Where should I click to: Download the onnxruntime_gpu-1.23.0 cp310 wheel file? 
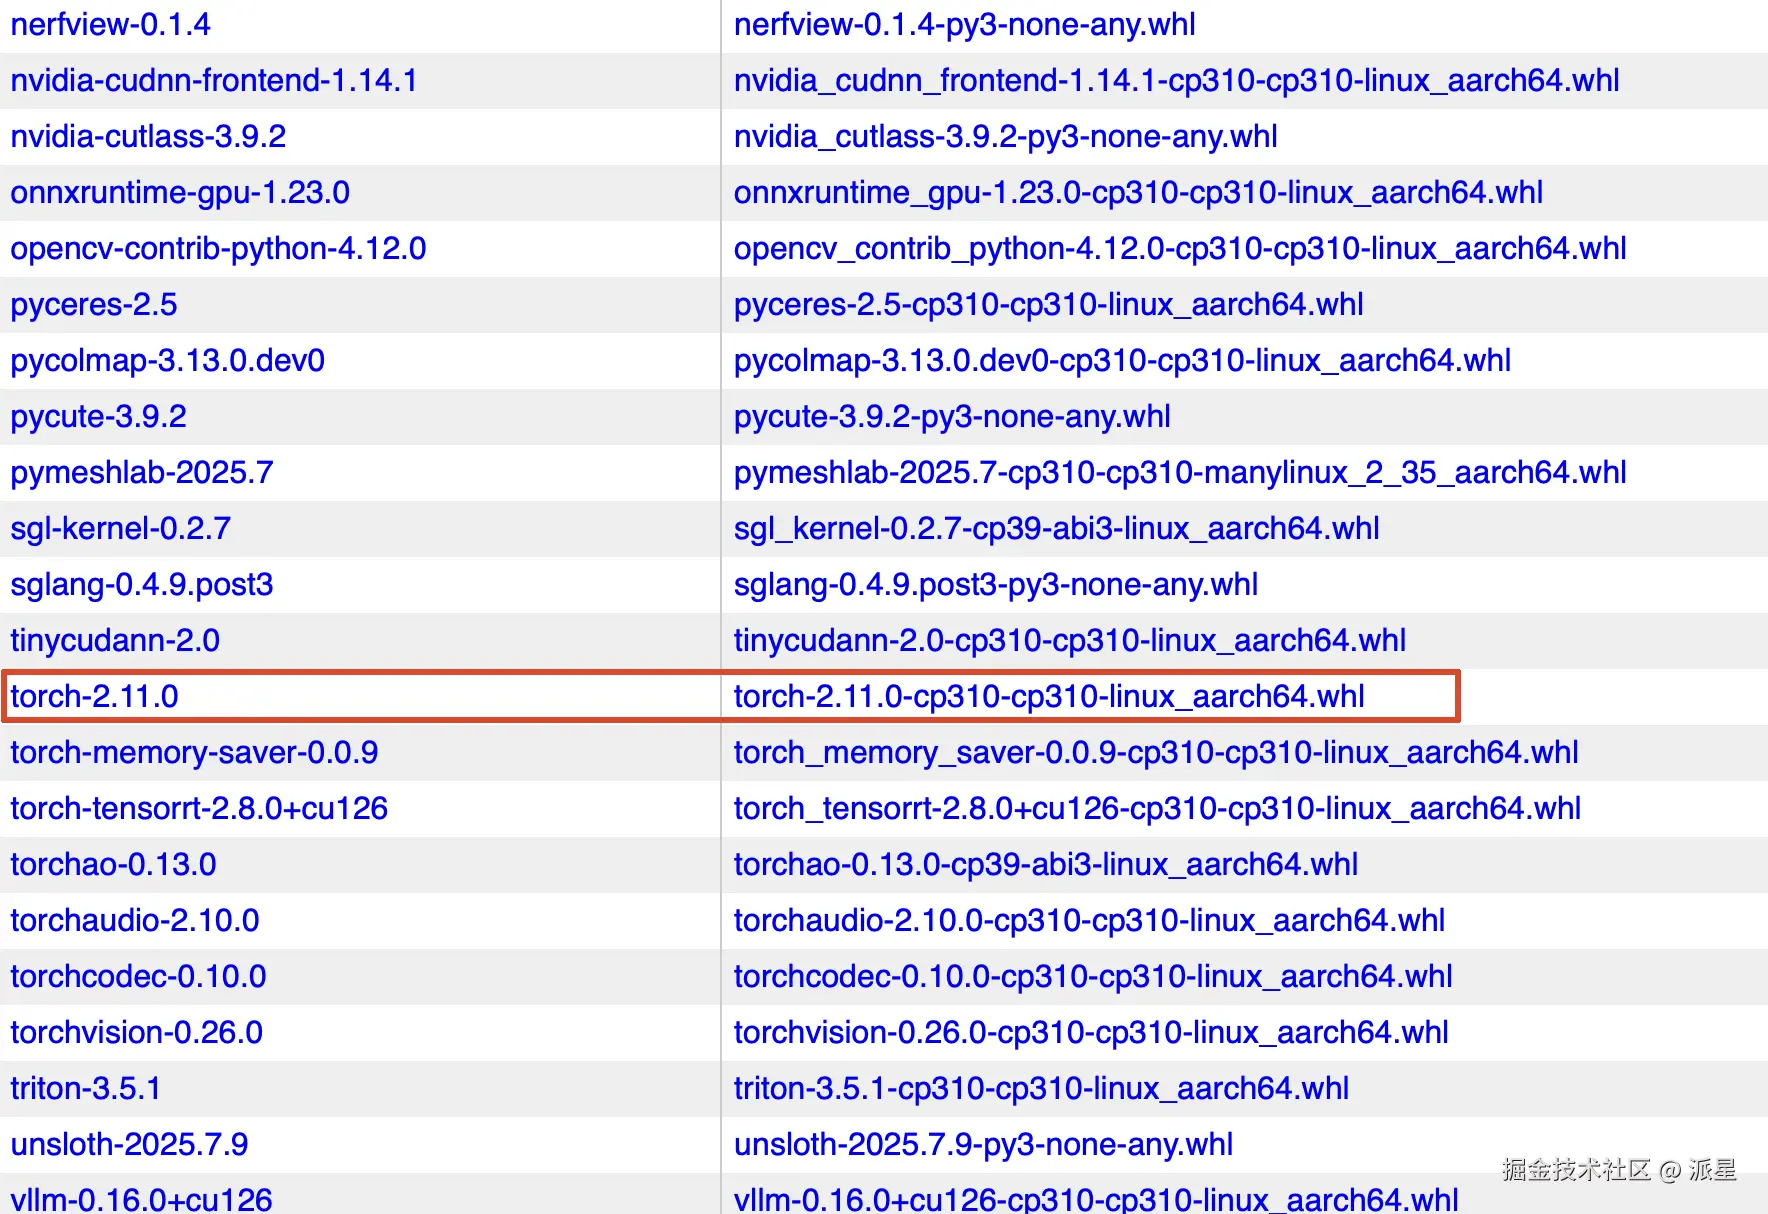(x=1138, y=192)
